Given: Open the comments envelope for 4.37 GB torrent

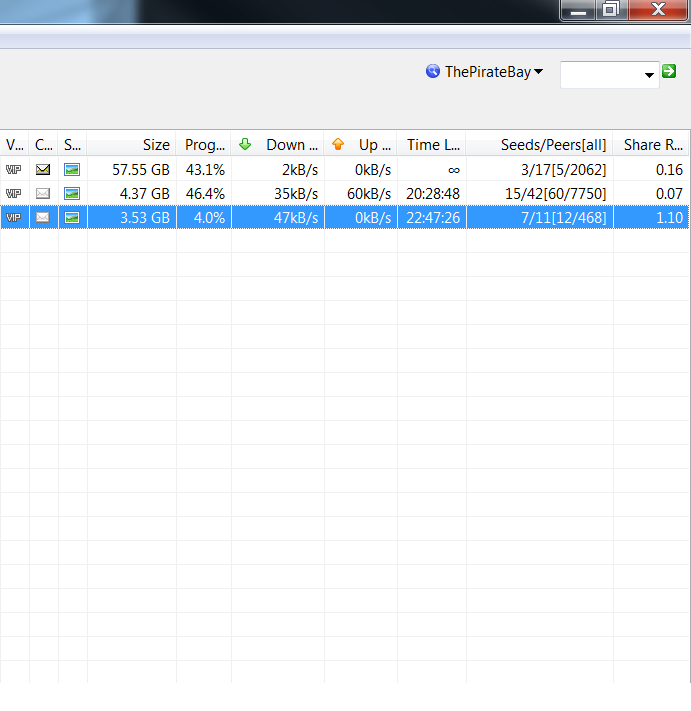Looking at the screenshot, I should click(43, 194).
